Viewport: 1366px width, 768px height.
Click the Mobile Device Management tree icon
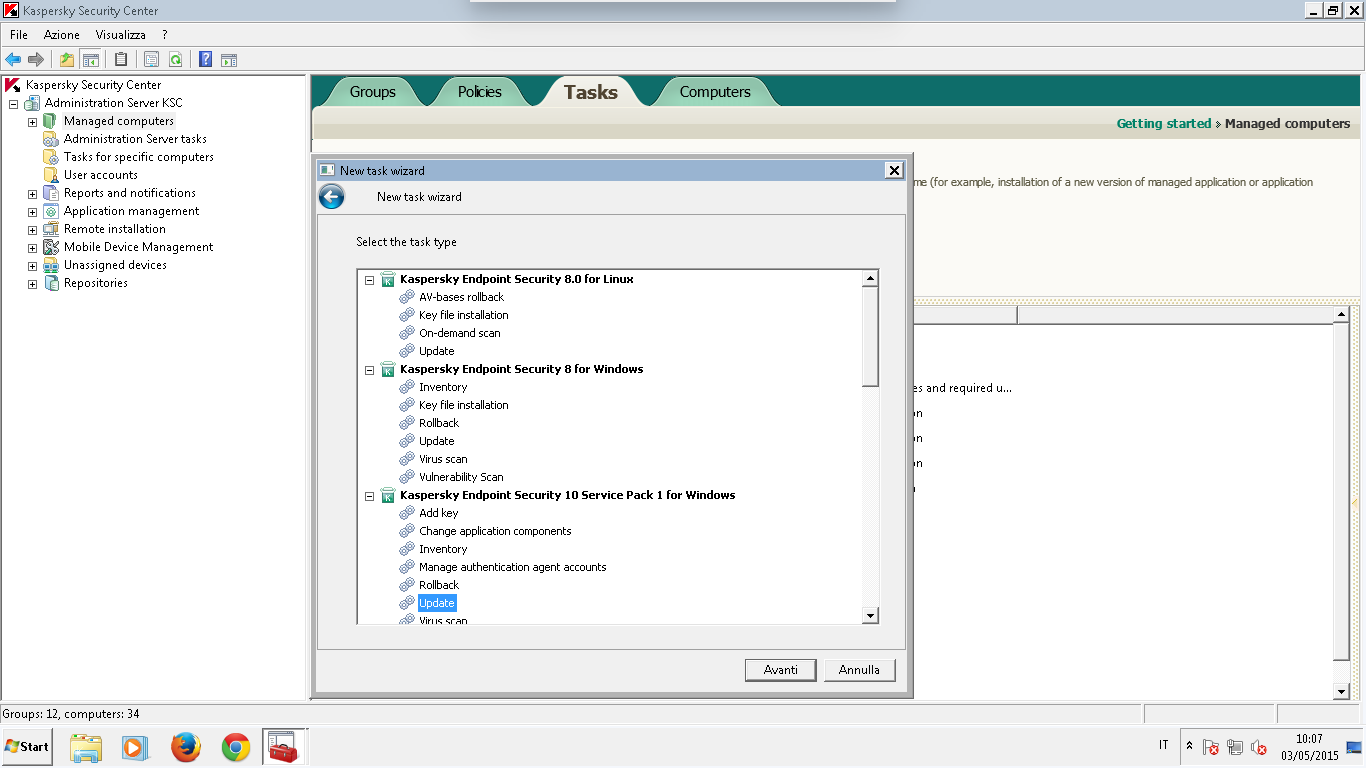tap(51, 247)
